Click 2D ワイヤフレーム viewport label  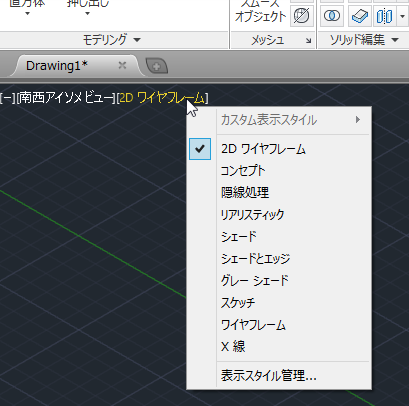coord(162,98)
